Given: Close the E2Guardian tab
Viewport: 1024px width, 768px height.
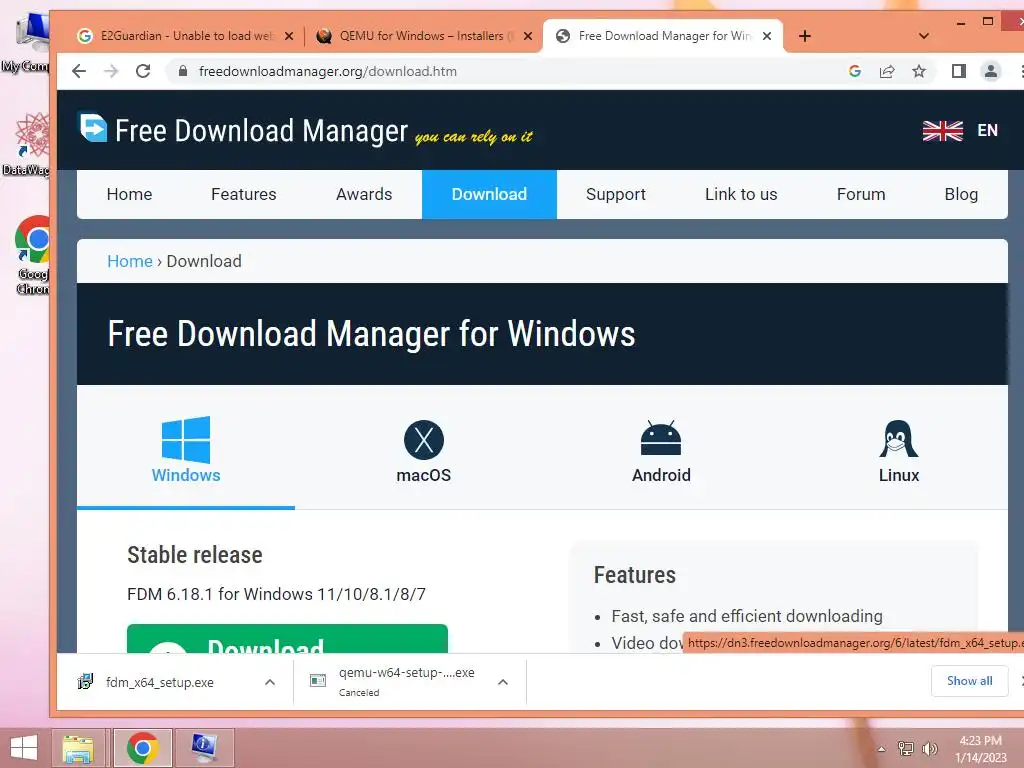Looking at the screenshot, I should pos(289,36).
